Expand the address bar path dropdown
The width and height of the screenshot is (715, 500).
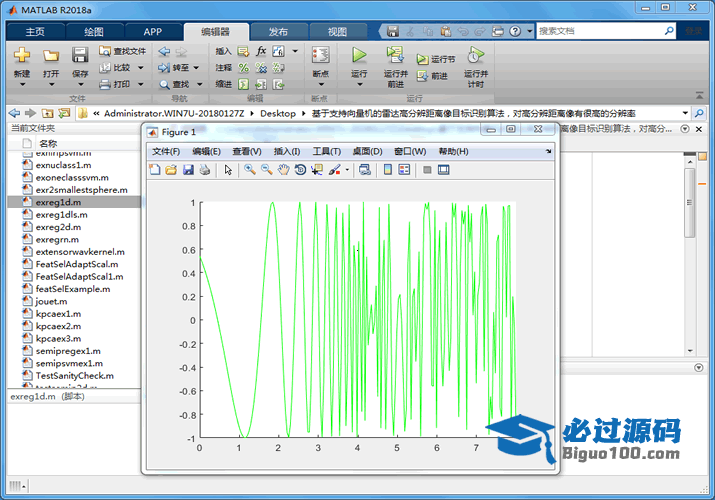click(685, 113)
